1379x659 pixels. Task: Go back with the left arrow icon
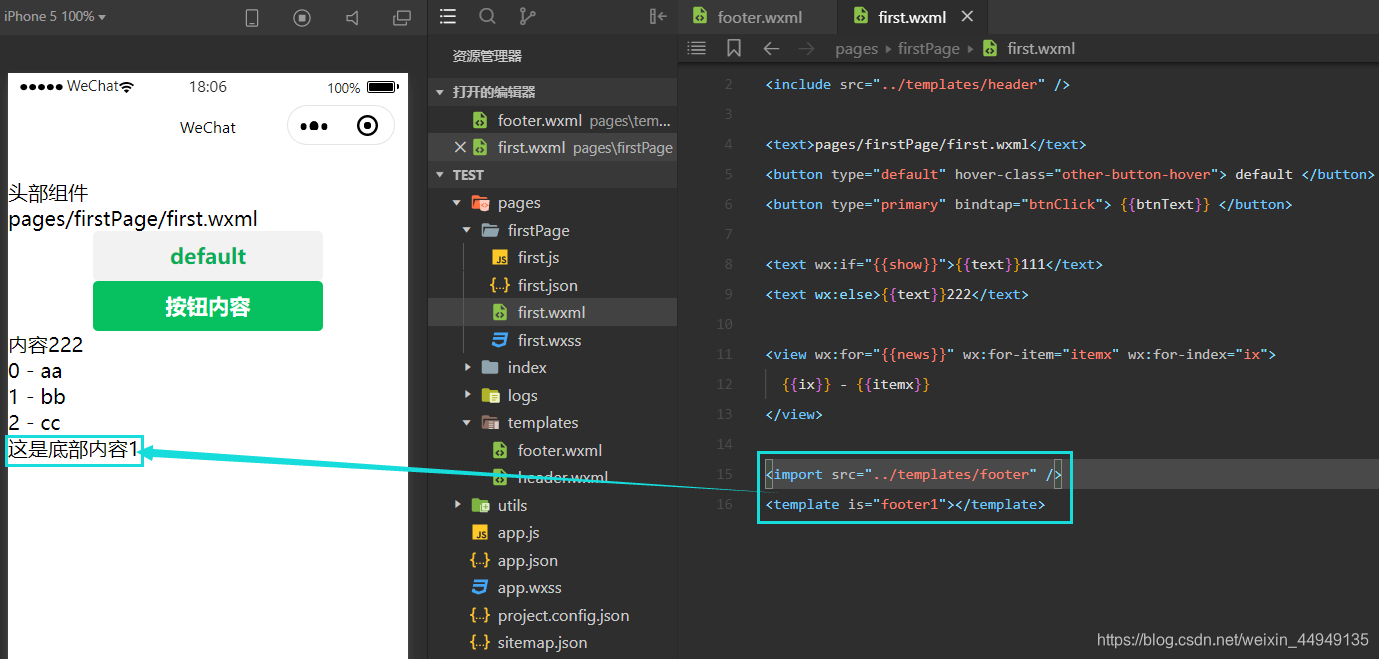click(x=770, y=48)
